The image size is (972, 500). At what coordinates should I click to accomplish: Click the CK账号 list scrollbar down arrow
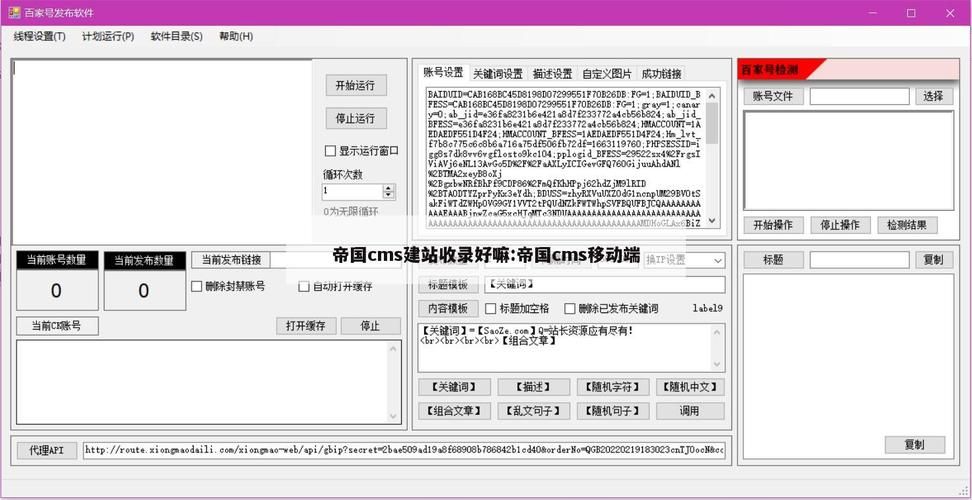[394, 416]
